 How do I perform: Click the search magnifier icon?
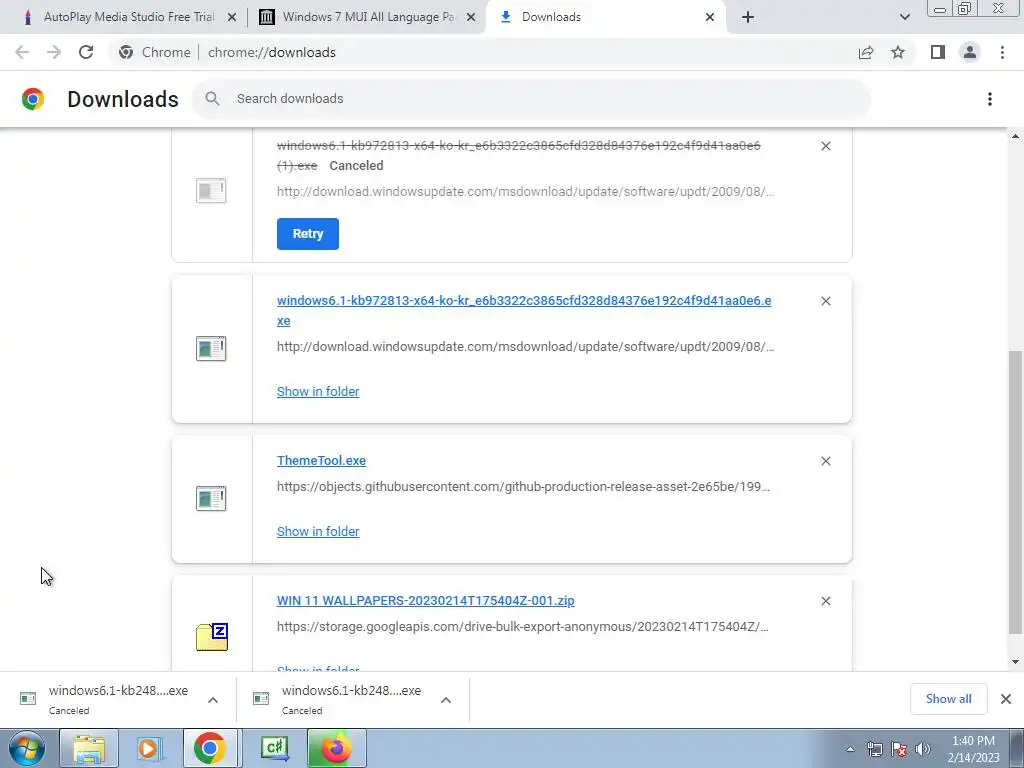pos(212,99)
